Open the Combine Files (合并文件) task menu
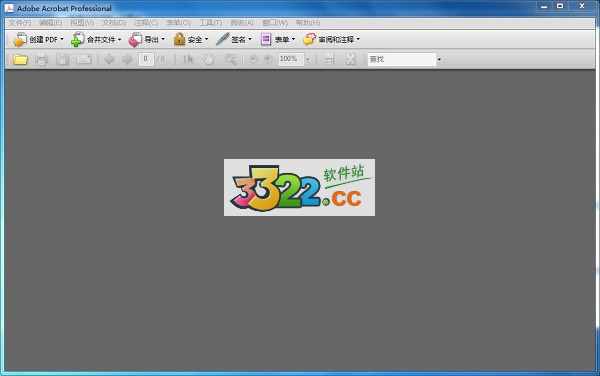The width and height of the screenshot is (600, 376). tap(96, 39)
